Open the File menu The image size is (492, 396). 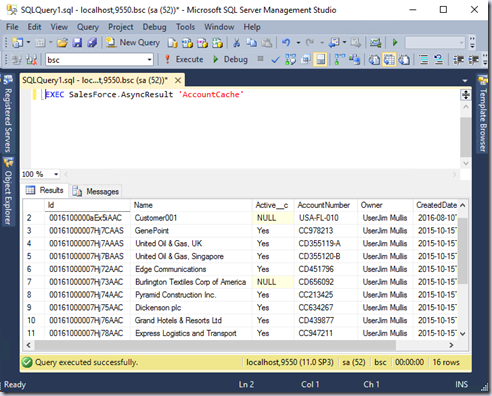12,27
